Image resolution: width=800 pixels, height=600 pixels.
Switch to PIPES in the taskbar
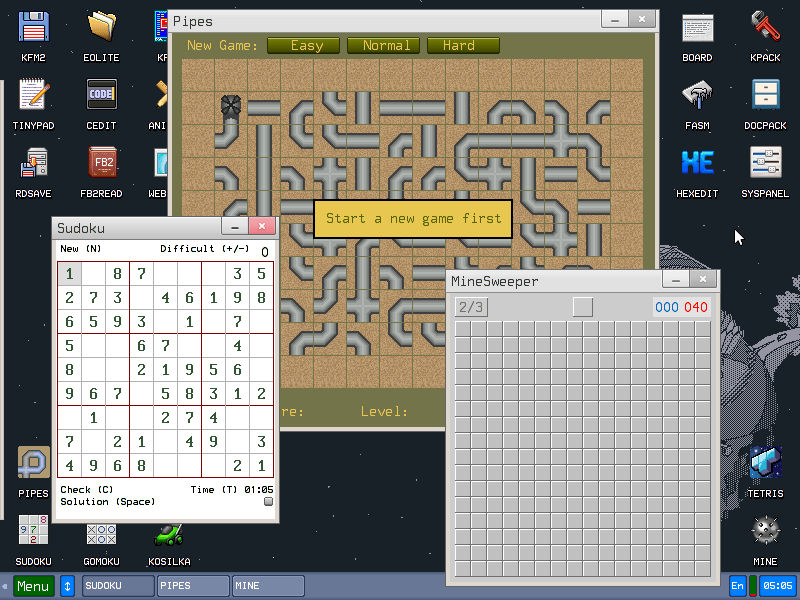point(193,586)
